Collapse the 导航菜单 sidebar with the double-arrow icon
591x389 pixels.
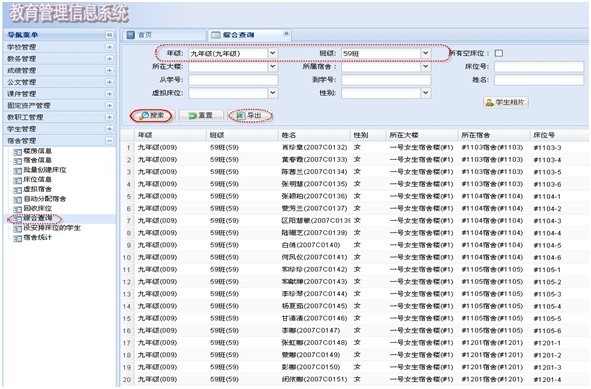point(109,35)
